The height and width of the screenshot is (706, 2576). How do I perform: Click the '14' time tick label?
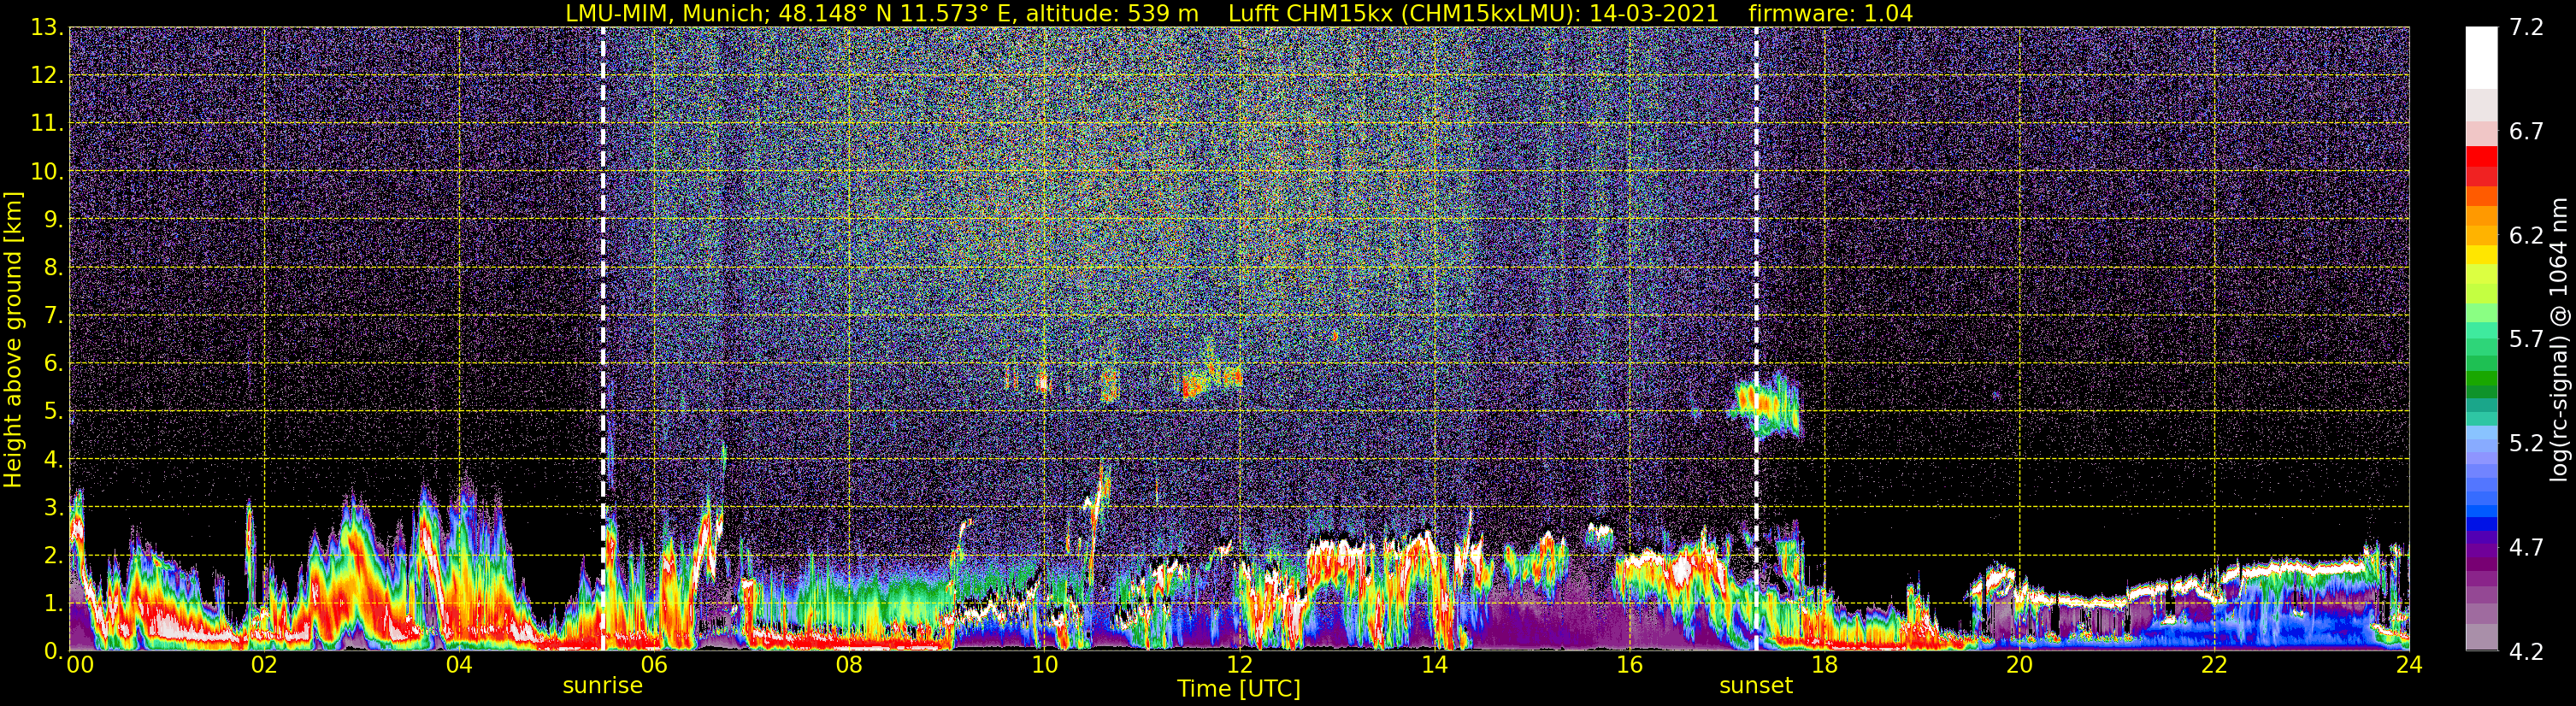coord(1434,665)
